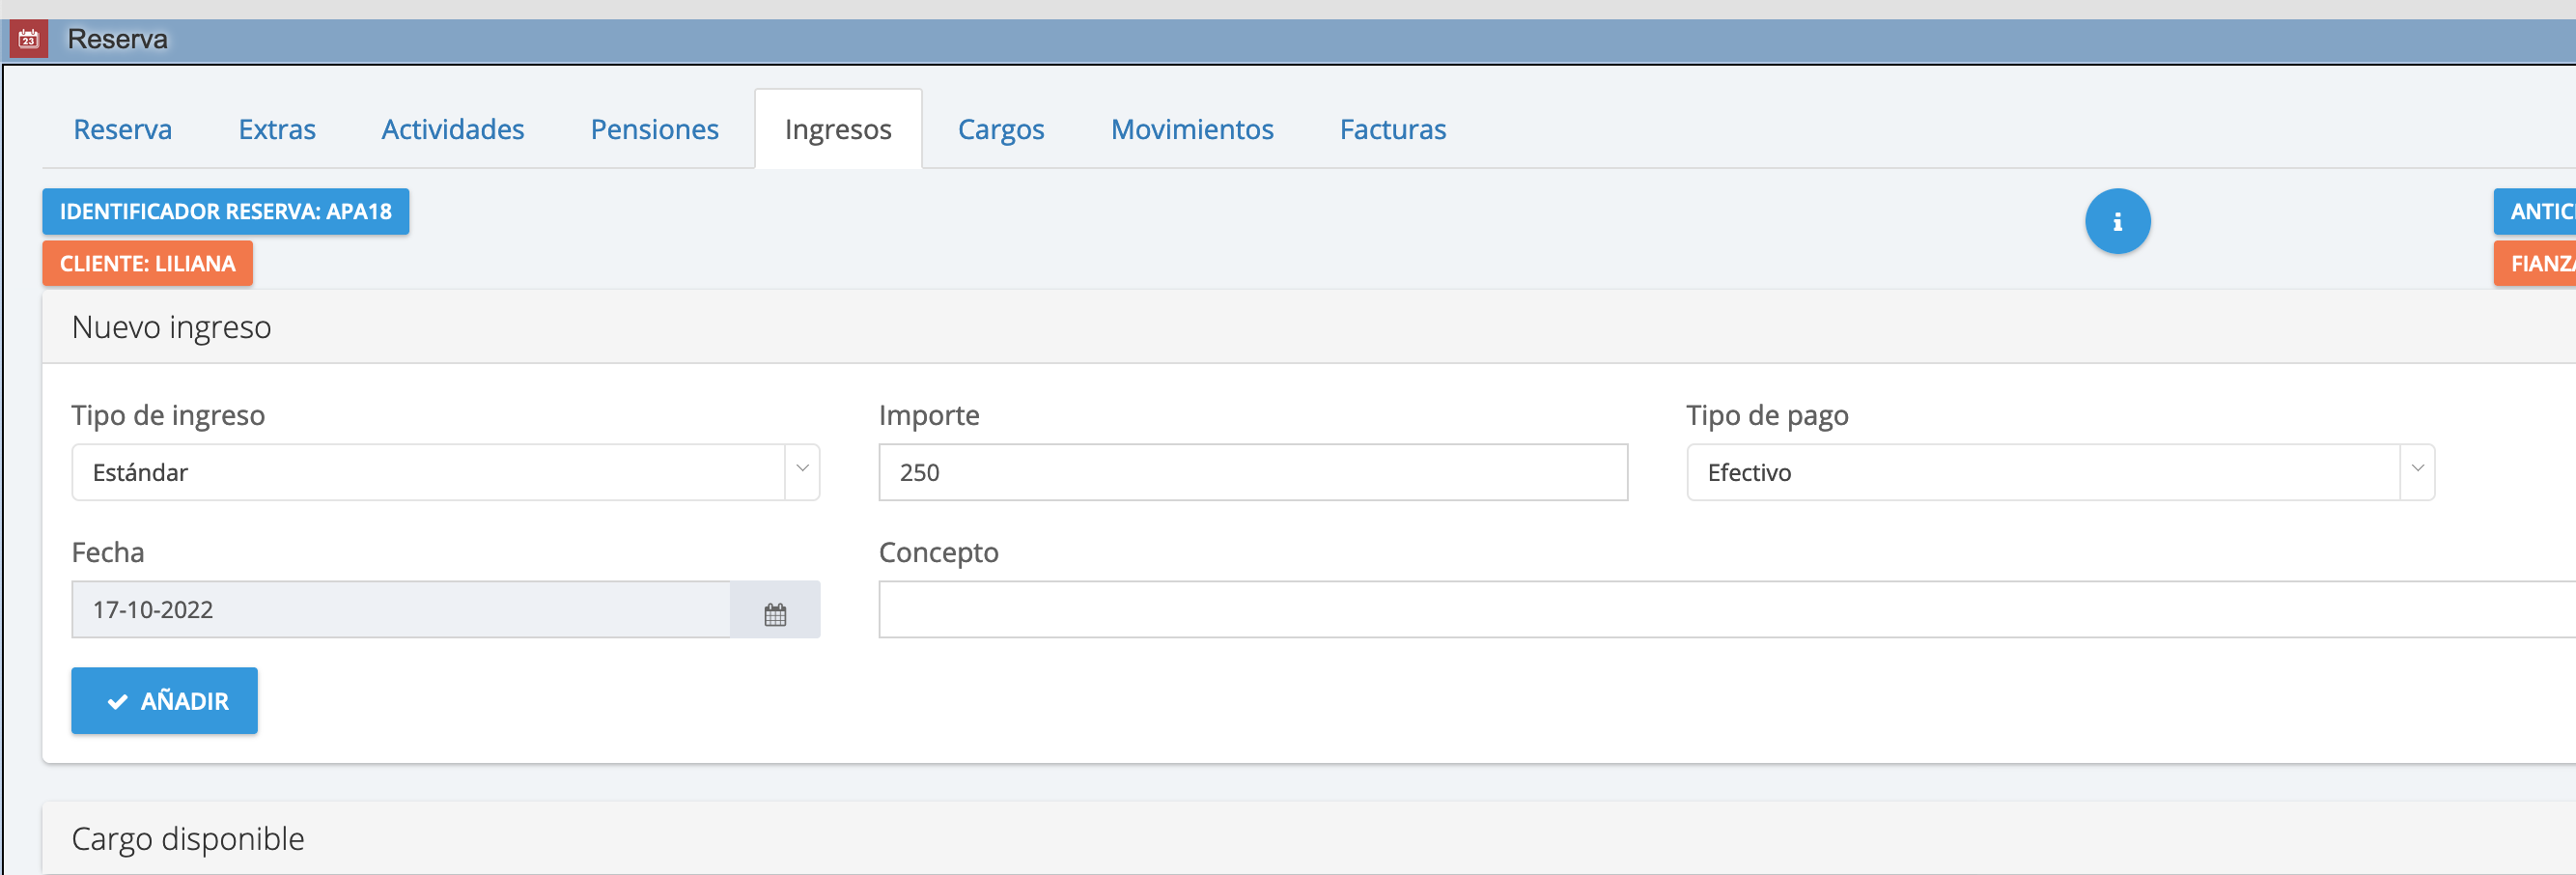Select the Ingresos tab
2576x875 pixels.
[x=837, y=130]
